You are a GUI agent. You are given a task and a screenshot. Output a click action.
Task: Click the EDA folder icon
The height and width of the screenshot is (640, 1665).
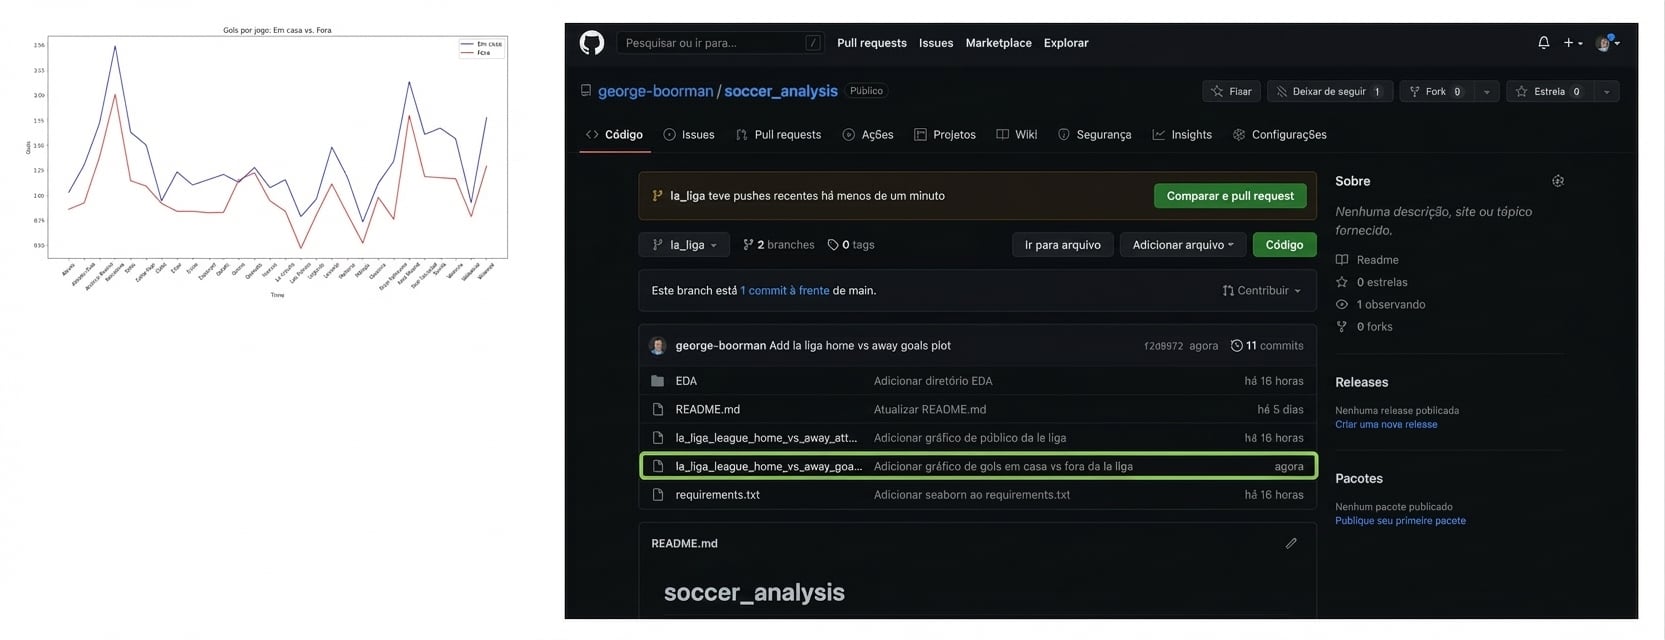coord(657,381)
